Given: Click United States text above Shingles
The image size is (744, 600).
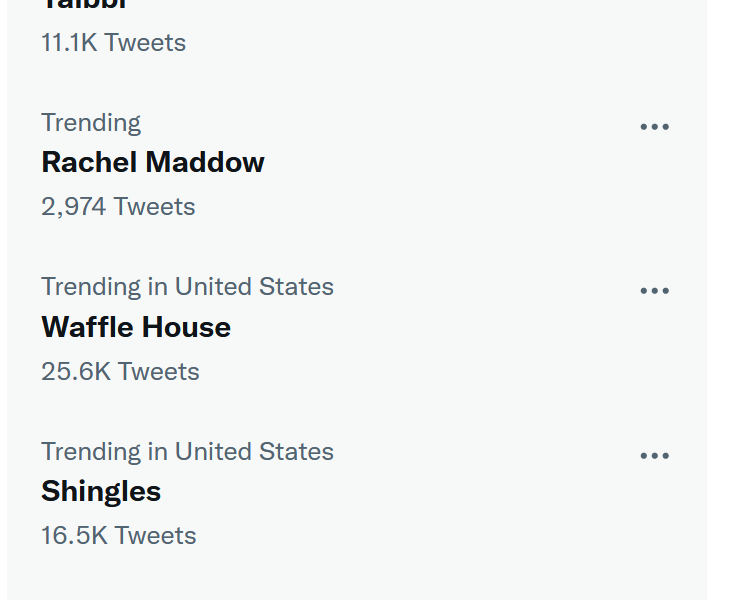Looking at the screenshot, I should [254, 451].
